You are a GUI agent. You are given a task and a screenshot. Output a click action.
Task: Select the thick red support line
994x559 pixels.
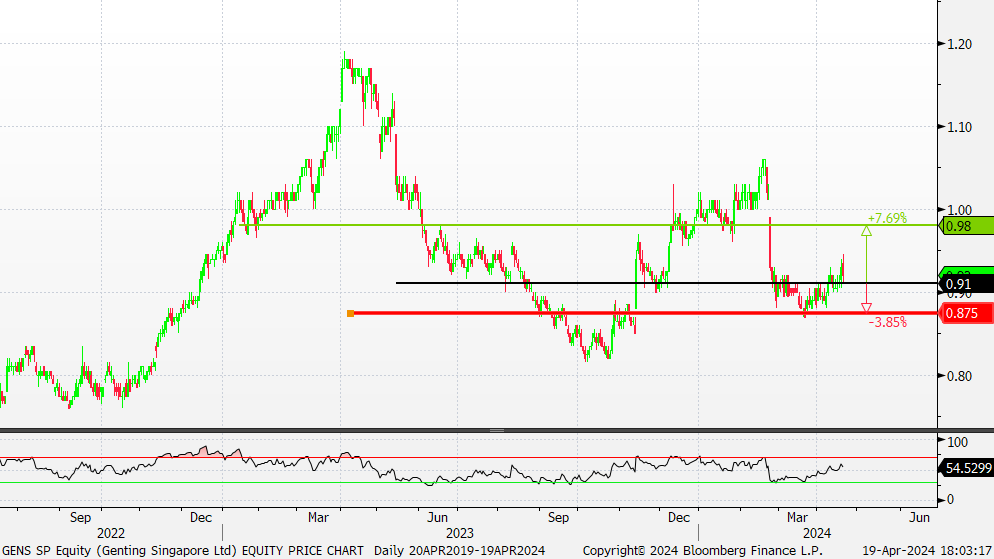pyautogui.click(x=600, y=313)
